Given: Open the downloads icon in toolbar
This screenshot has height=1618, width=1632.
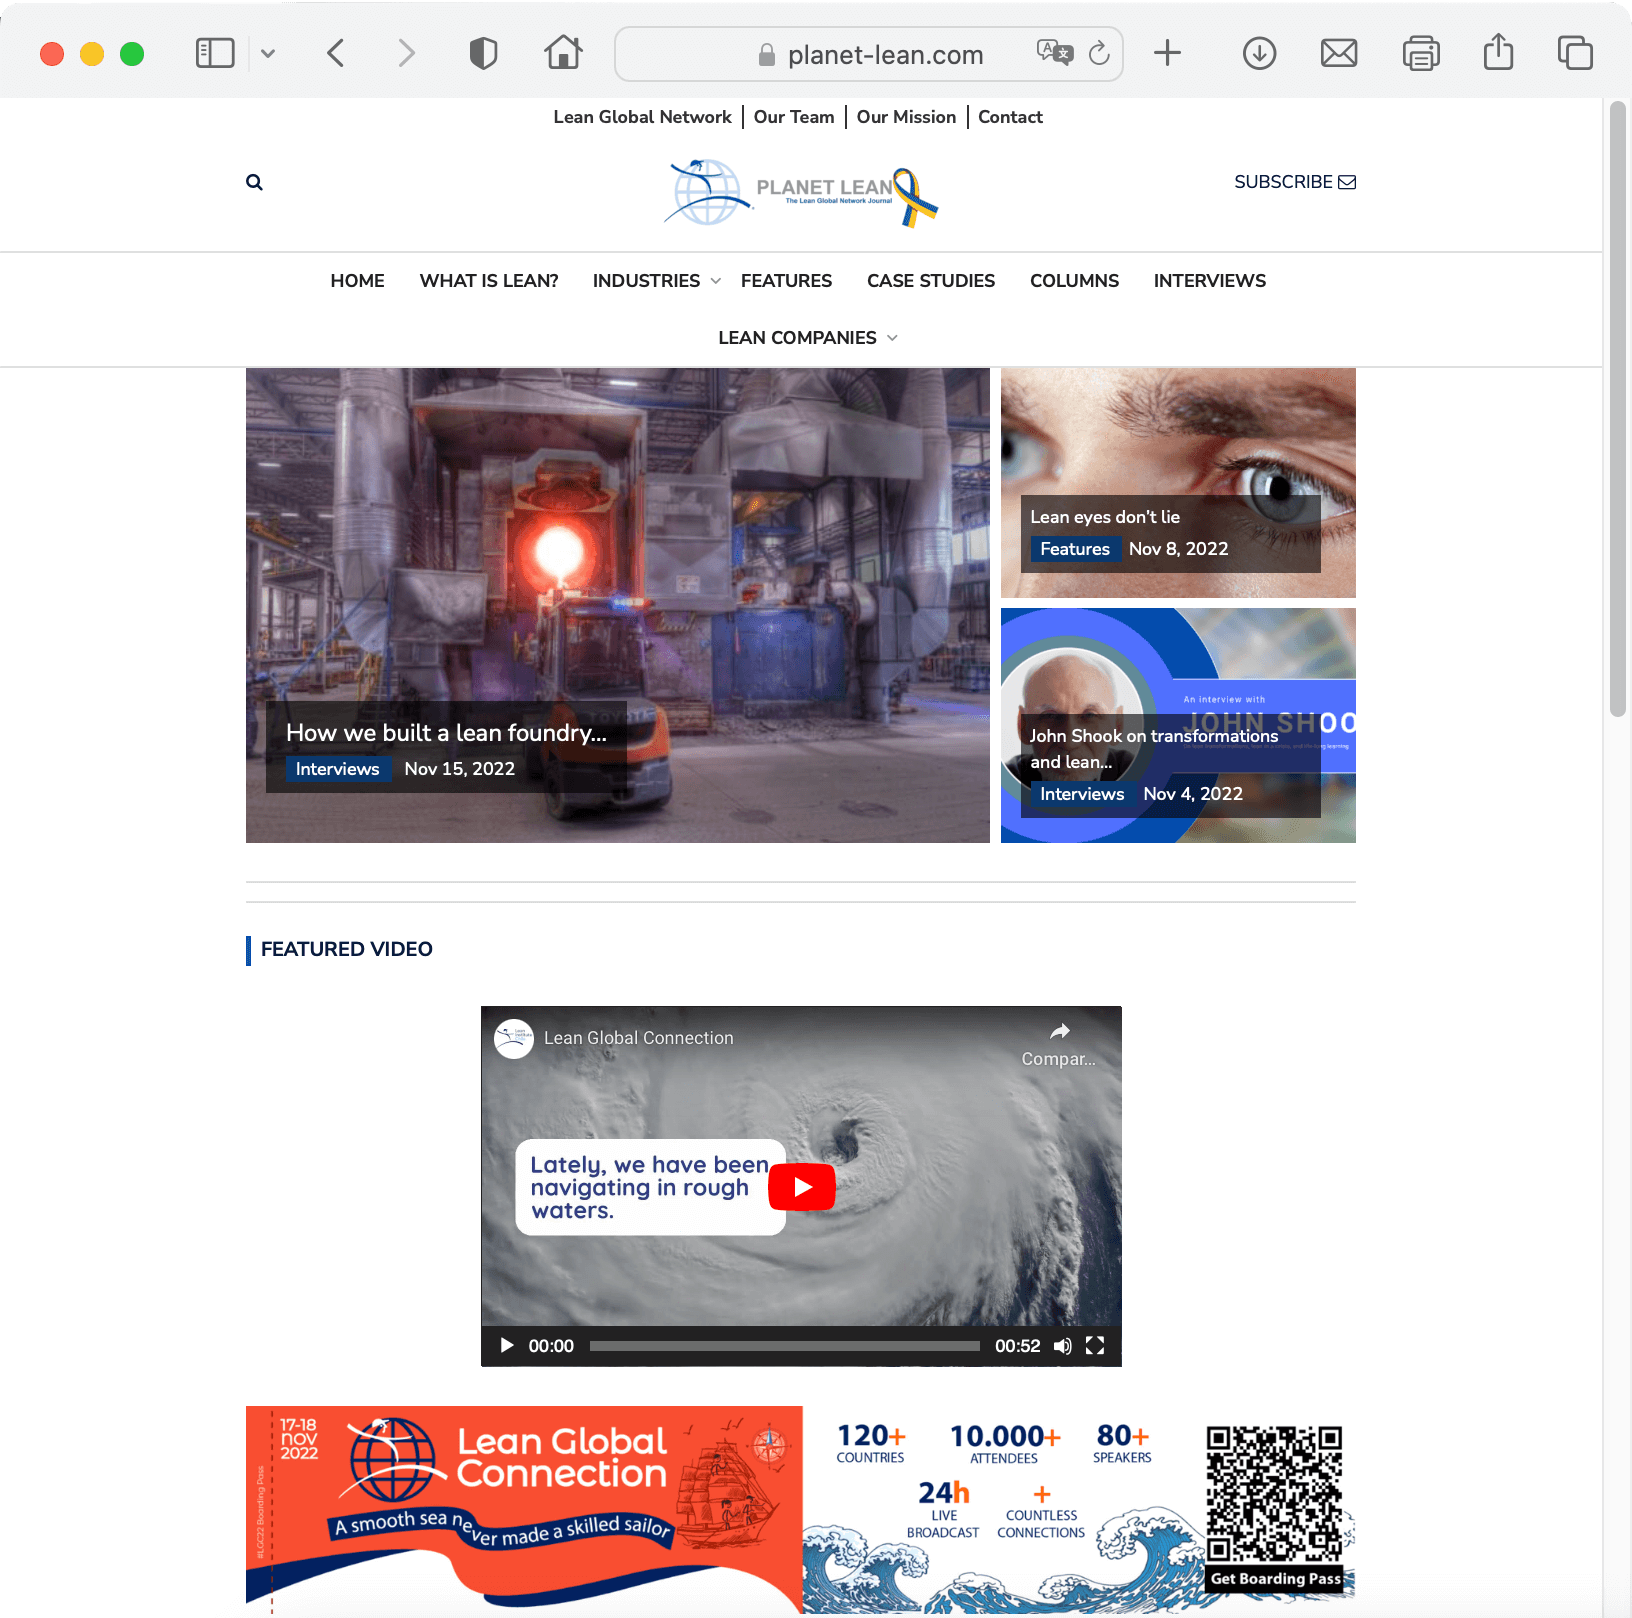Looking at the screenshot, I should (1259, 53).
